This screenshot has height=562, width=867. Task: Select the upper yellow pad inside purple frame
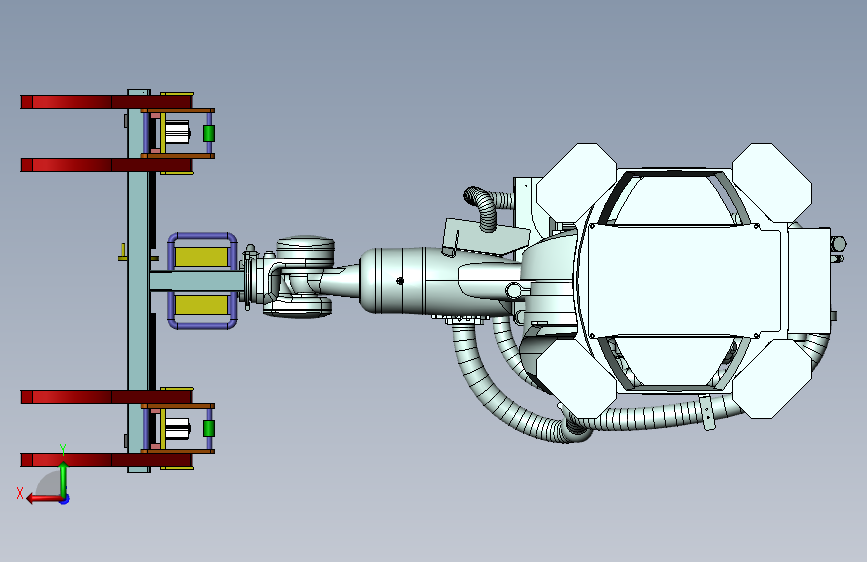click(x=201, y=257)
